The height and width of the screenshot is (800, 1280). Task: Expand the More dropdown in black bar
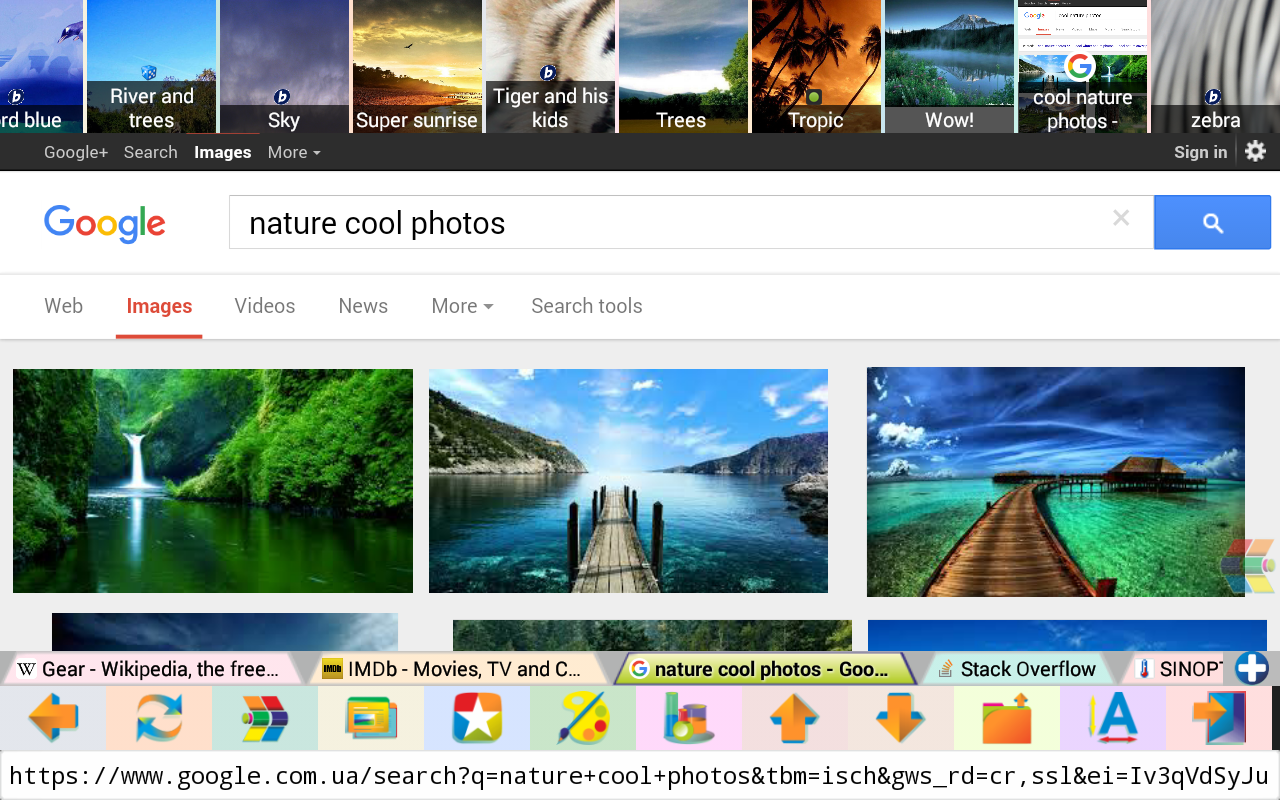[x=294, y=152]
